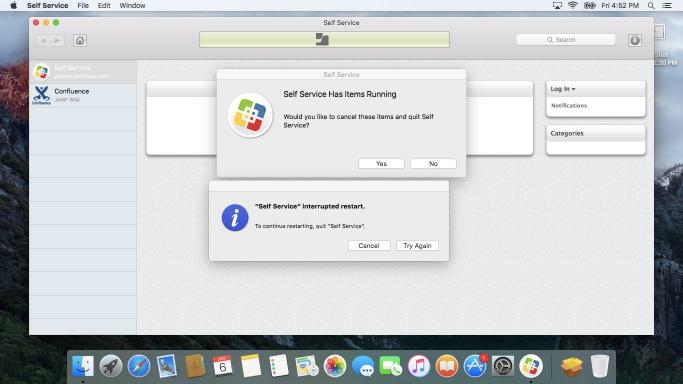Select Confluence in the sidebar

point(83,95)
